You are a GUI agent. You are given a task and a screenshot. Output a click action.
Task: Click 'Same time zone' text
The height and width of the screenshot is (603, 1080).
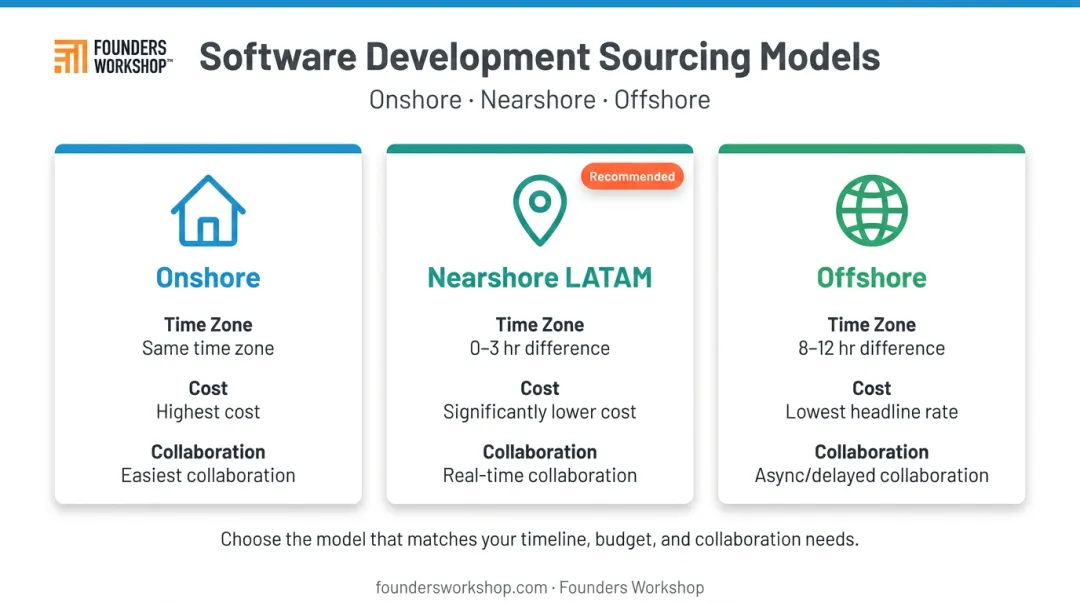(208, 348)
